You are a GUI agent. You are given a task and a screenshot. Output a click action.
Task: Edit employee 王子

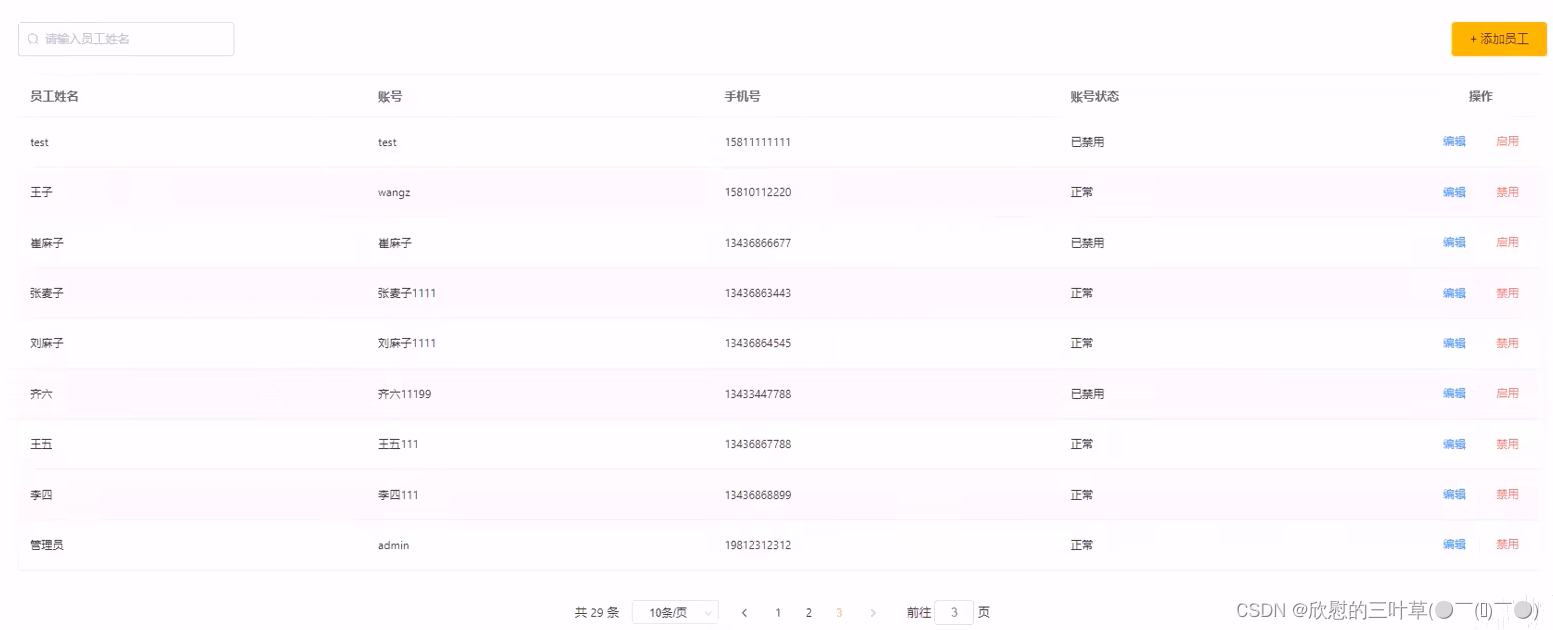click(1454, 192)
